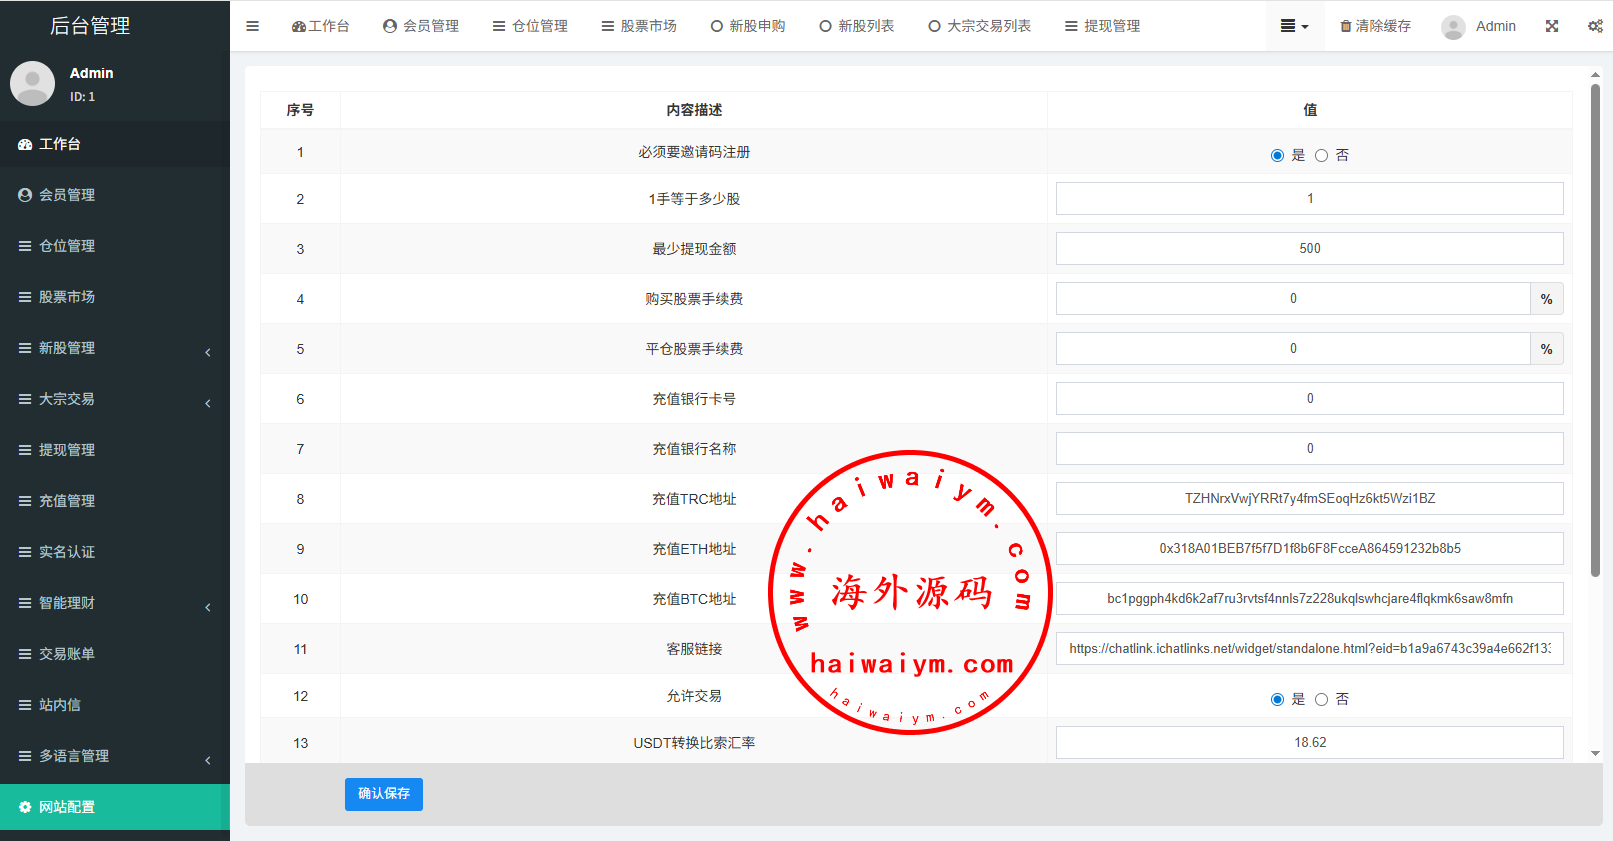This screenshot has width=1613, height=841.
Task: Open 充值管理 in the sidebar
Action: 67,501
